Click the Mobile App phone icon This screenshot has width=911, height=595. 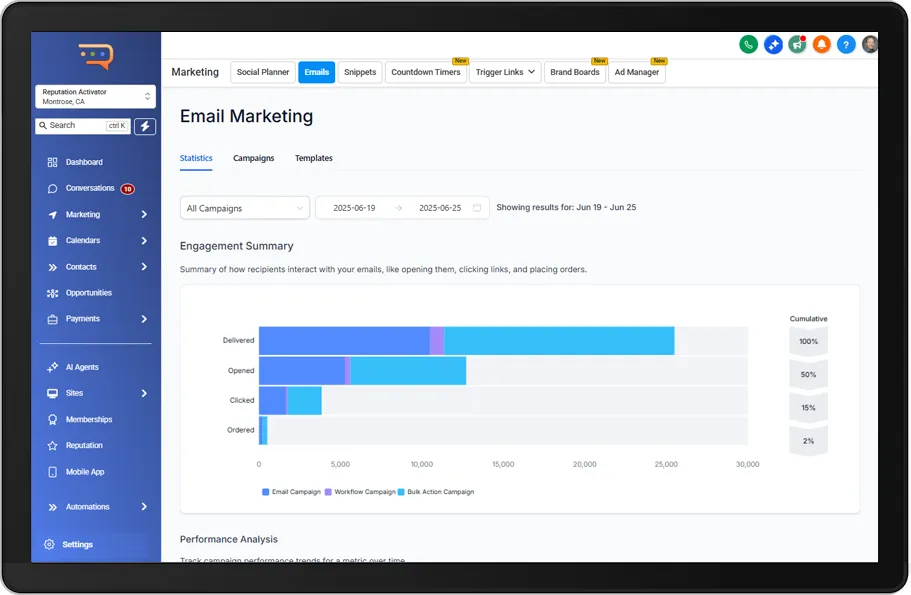click(52, 472)
